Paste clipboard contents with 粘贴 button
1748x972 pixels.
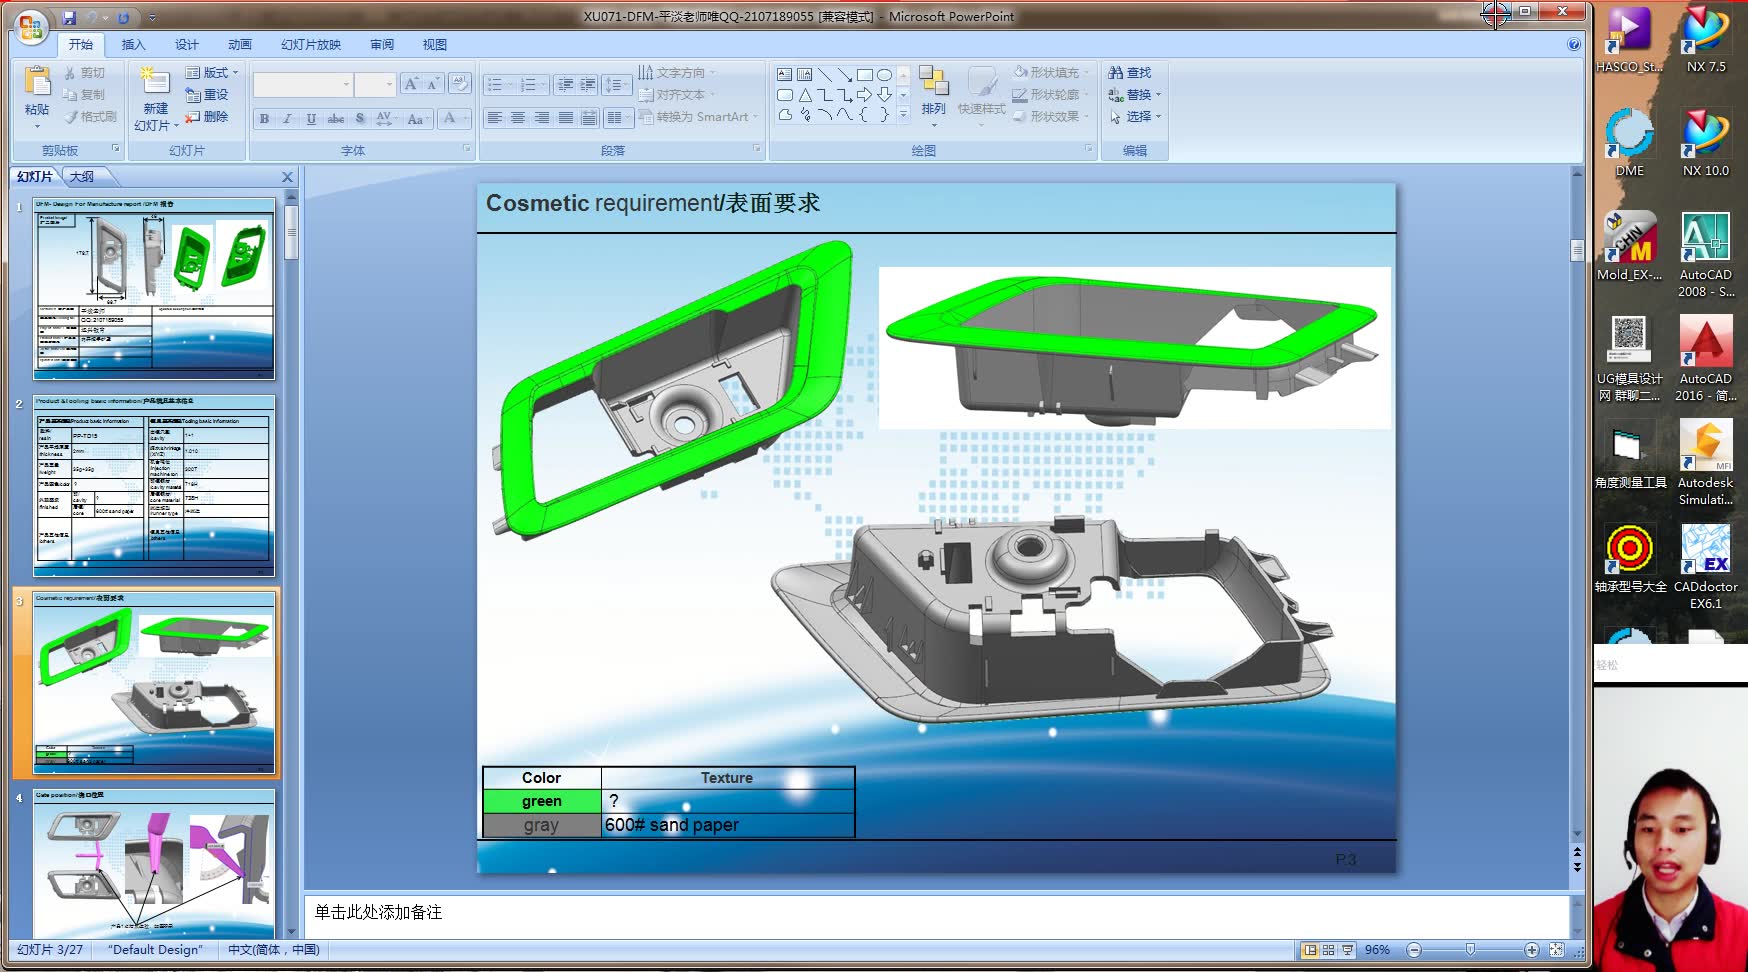coord(37,98)
